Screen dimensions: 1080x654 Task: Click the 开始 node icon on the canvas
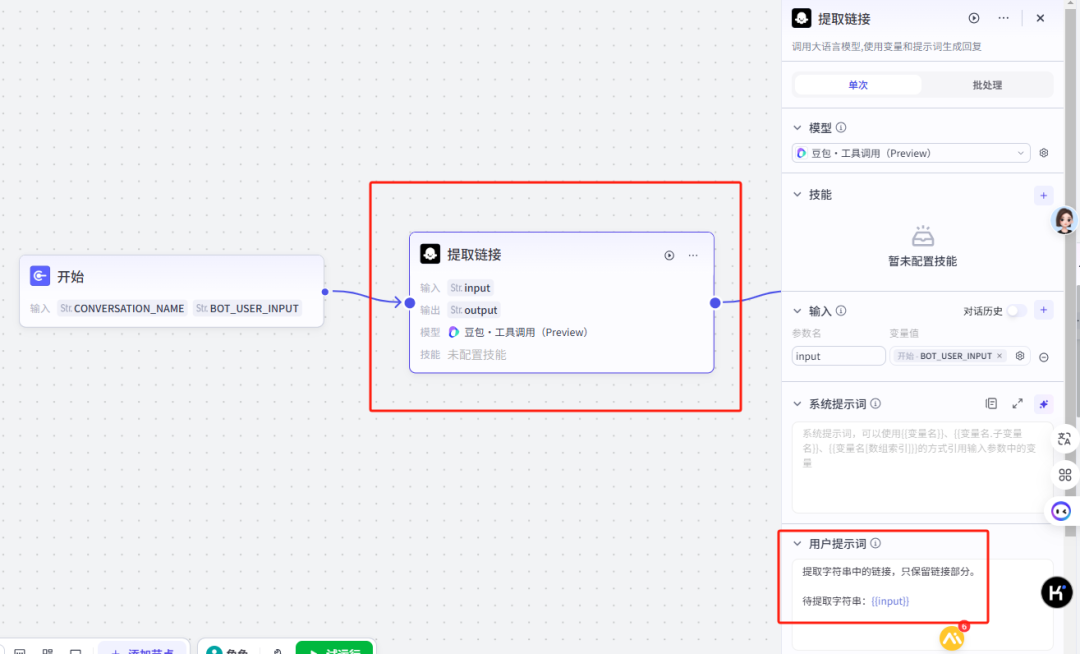click(40, 276)
